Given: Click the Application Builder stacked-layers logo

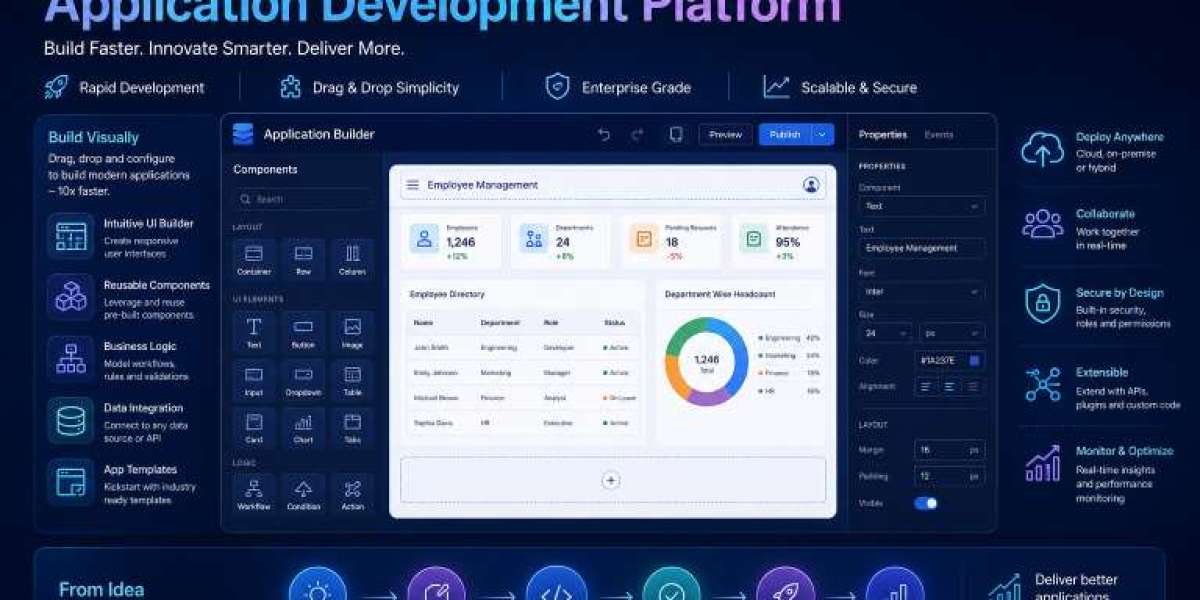Looking at the screenshot, I should pyautogui.click(x=243, y=134).
